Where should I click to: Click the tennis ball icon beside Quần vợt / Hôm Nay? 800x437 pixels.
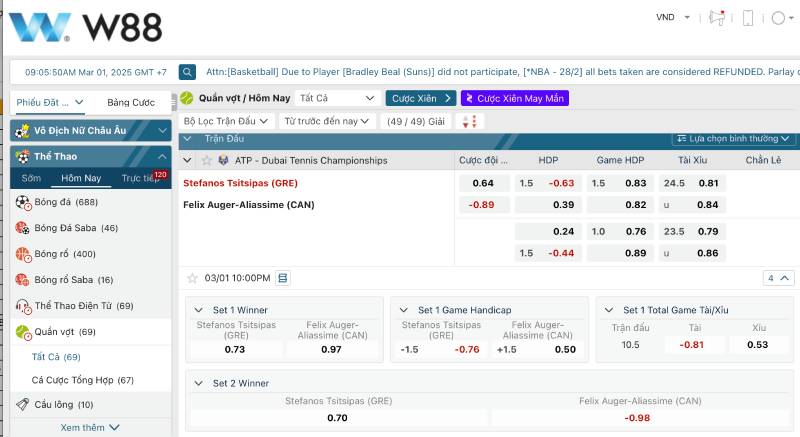pyautogui.click(x=187, y=98)
